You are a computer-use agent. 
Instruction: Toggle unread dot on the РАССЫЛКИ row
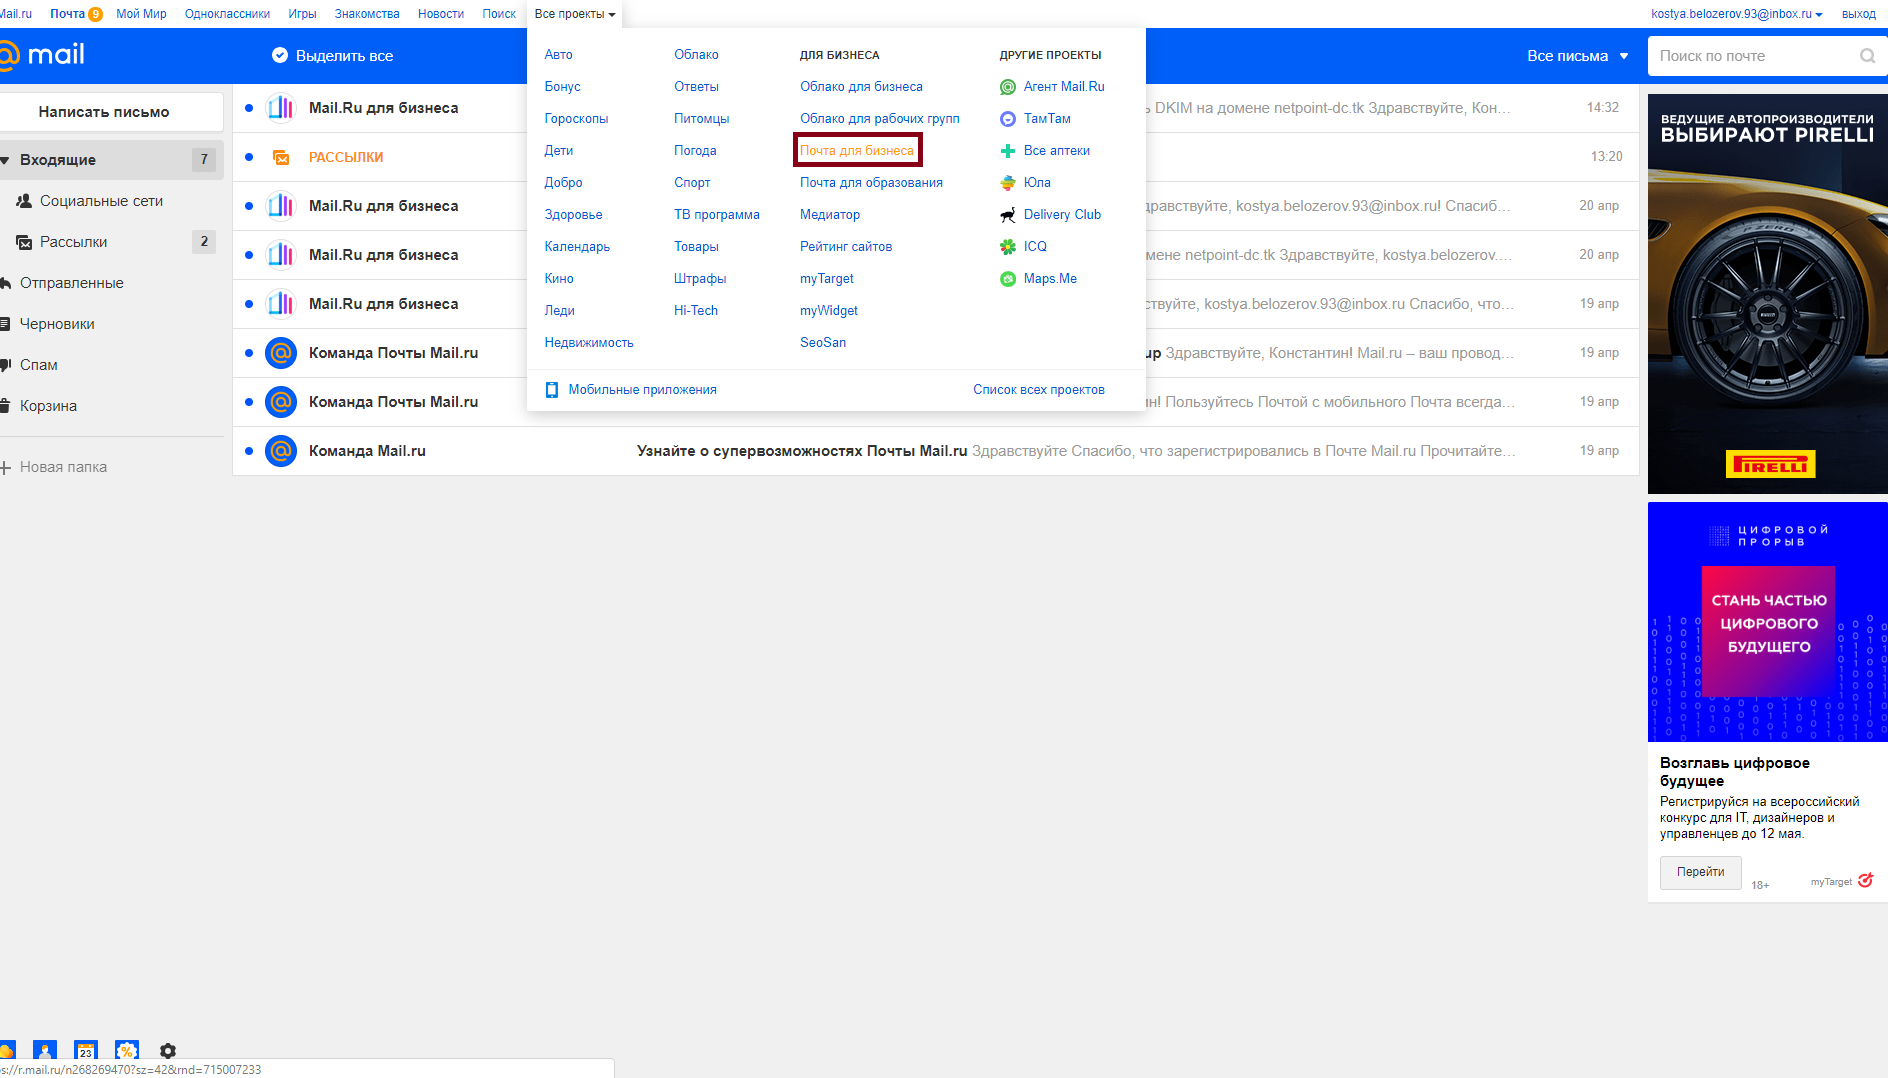click(x=249, y=157)
